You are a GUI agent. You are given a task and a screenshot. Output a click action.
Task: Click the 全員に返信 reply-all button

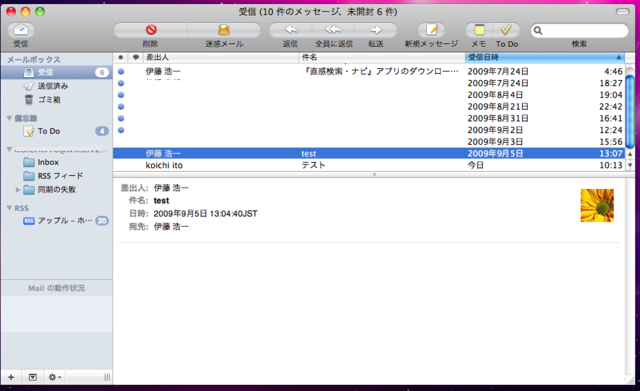point(333,30)
